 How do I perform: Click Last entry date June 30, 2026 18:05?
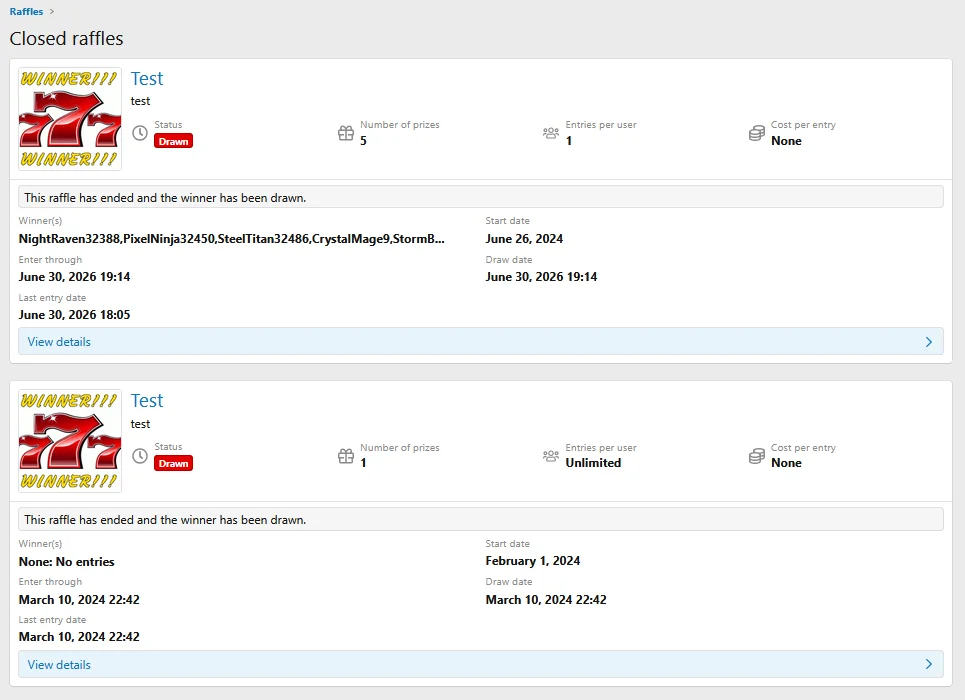tap(74, 315)
